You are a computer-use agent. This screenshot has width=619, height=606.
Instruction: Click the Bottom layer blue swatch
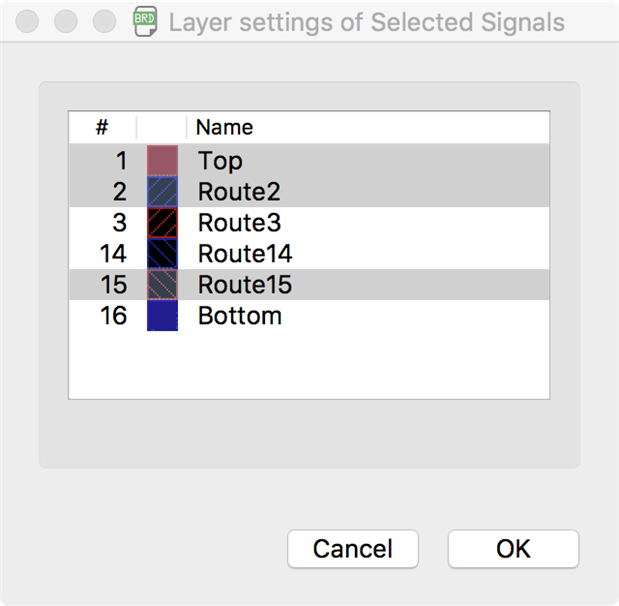(162, 316)
